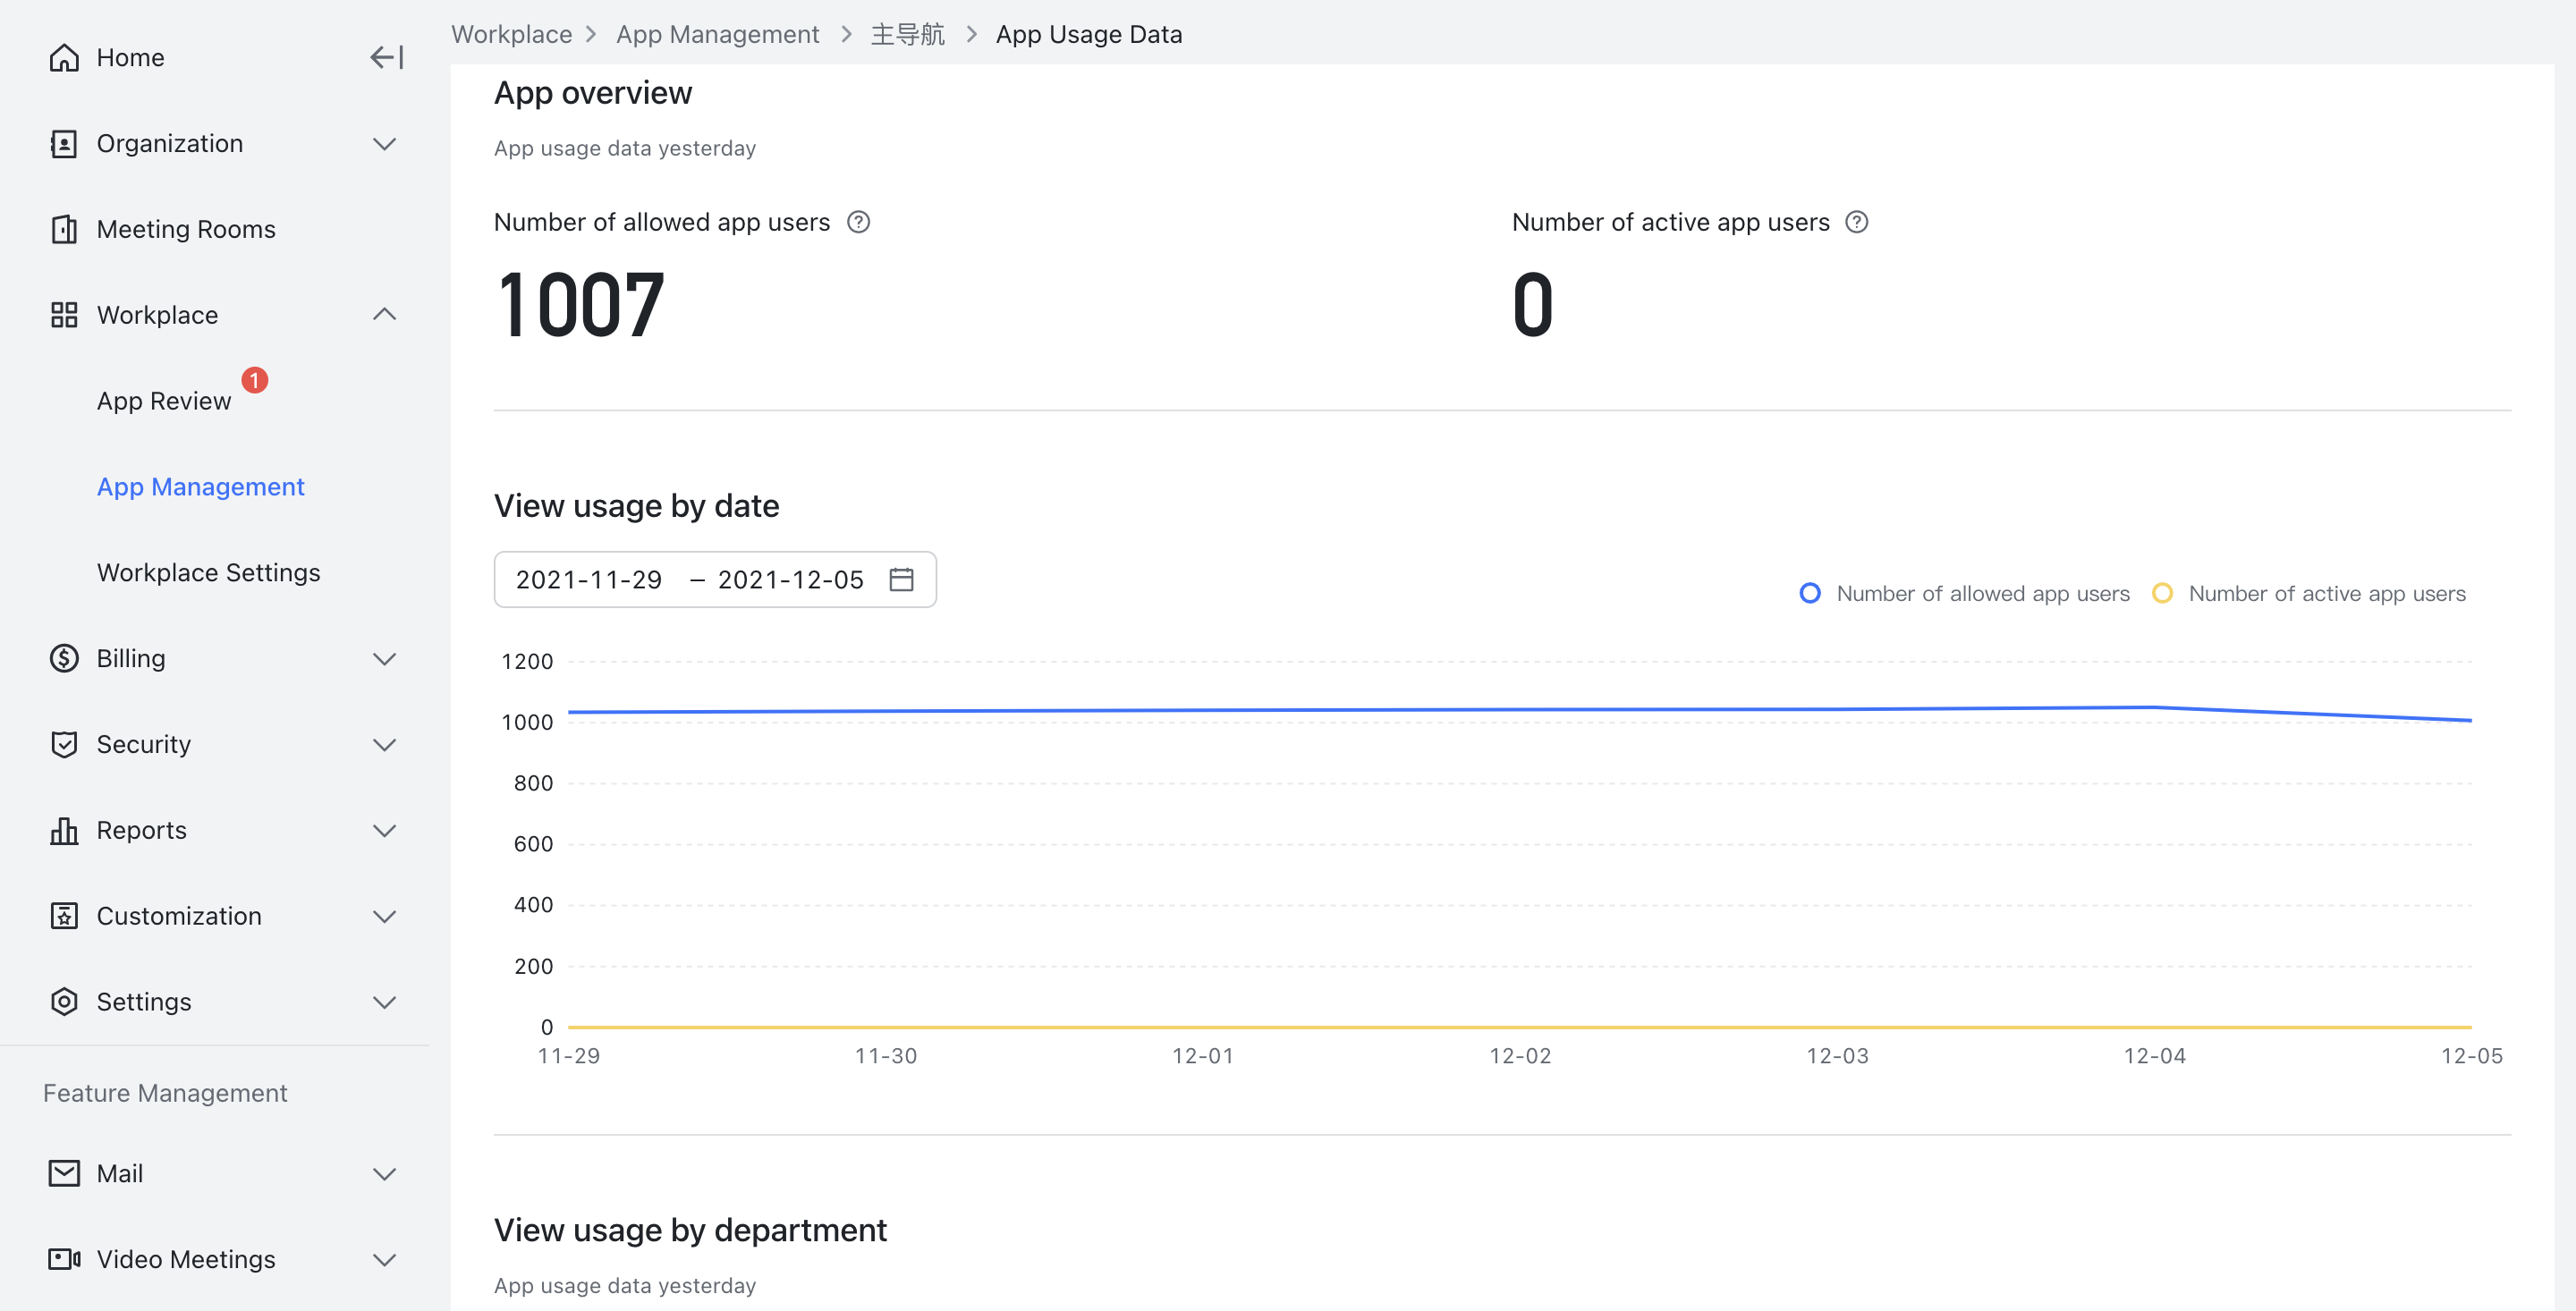Click the App Usage Data breadcrumb
Viewport: 2576px width, 1311px height.
point(1088,34)
